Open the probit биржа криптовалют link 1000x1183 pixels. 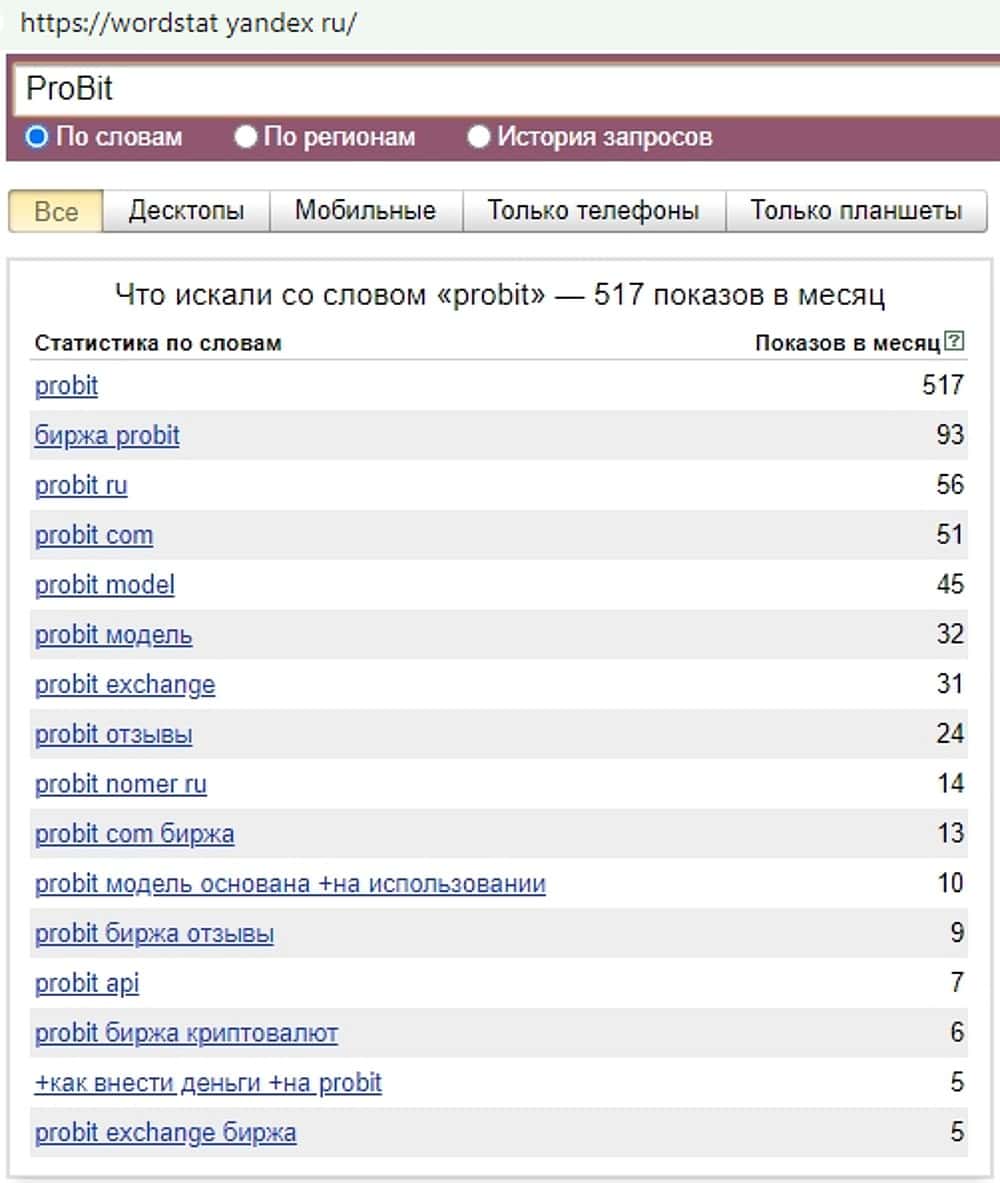(186, 1033)
